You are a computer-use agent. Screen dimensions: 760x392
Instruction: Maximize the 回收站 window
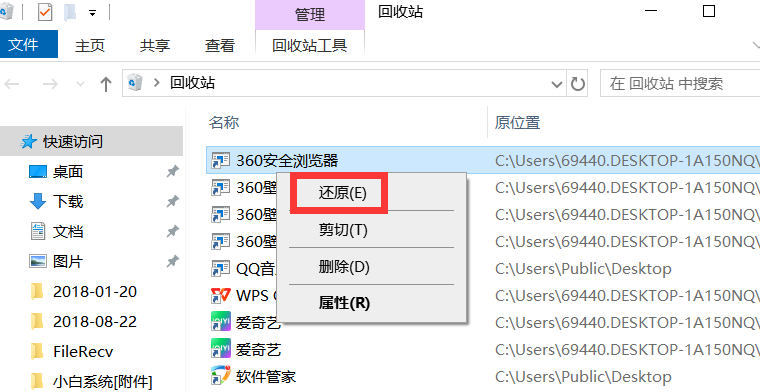tap(709, 11)
